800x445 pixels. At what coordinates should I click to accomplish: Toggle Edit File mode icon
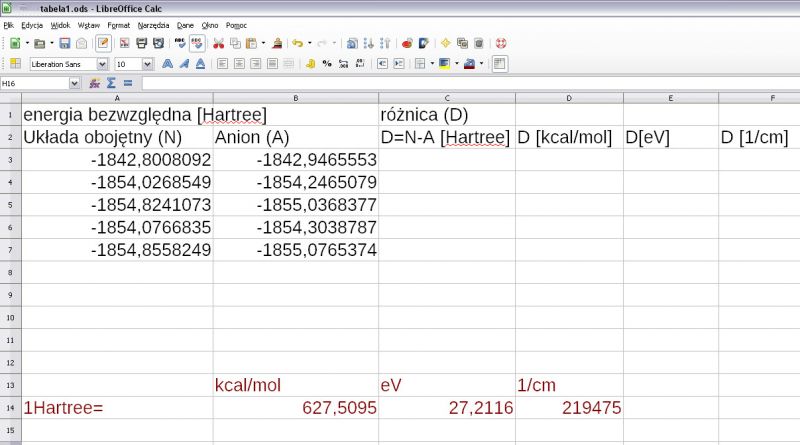[103, 43]
